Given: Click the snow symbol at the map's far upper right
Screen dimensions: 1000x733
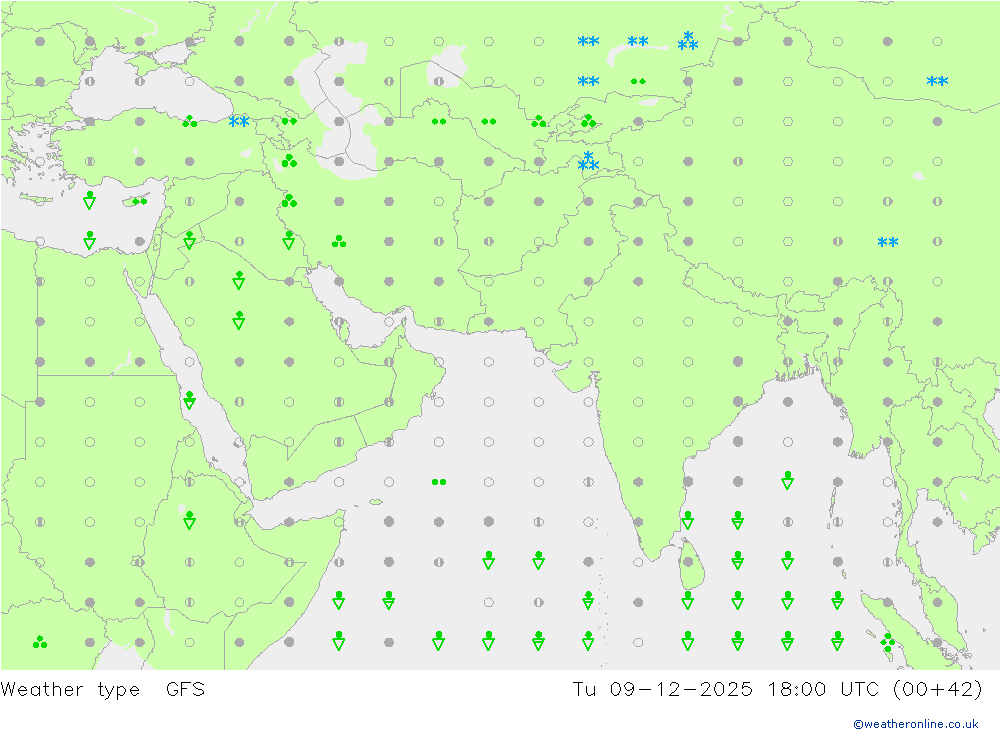Looking at the screenshot, I should [938, 81].
